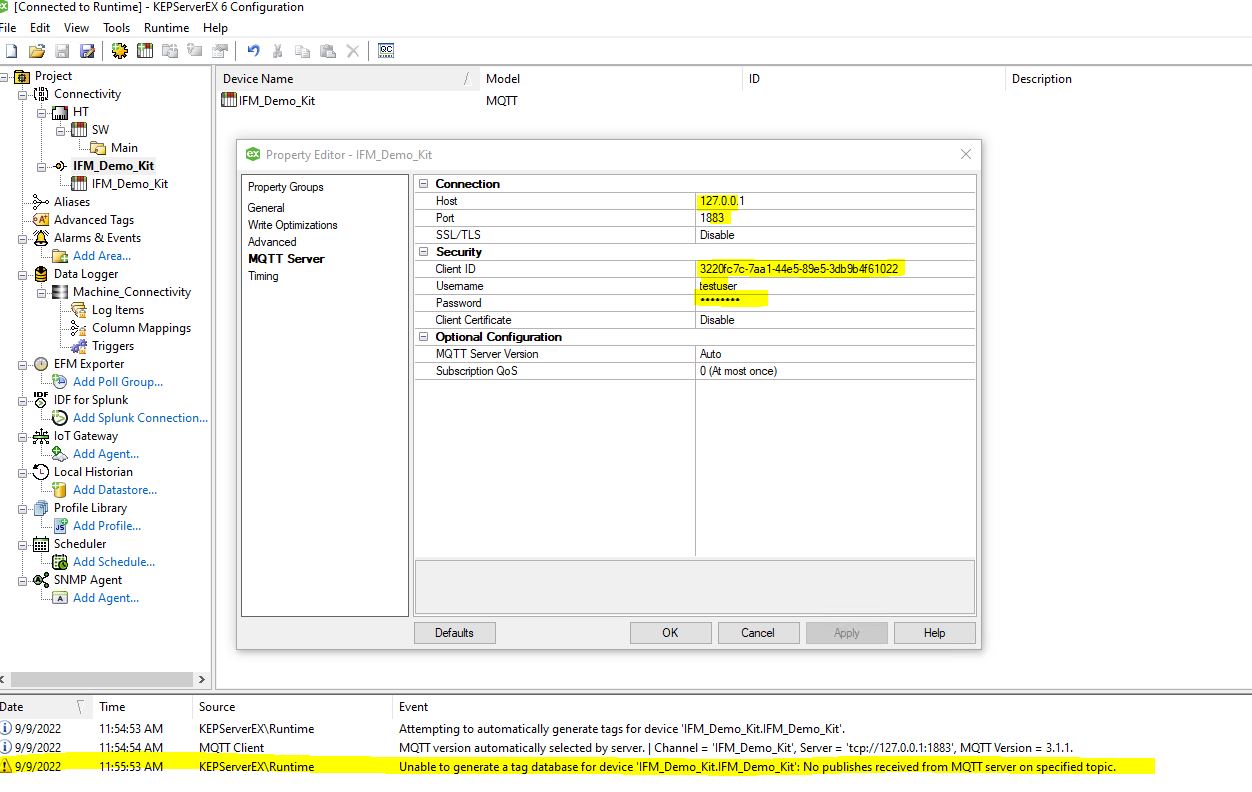Click the New Device toolbar icon
The width and height of the screenshot is (1252, 792).
145,51
